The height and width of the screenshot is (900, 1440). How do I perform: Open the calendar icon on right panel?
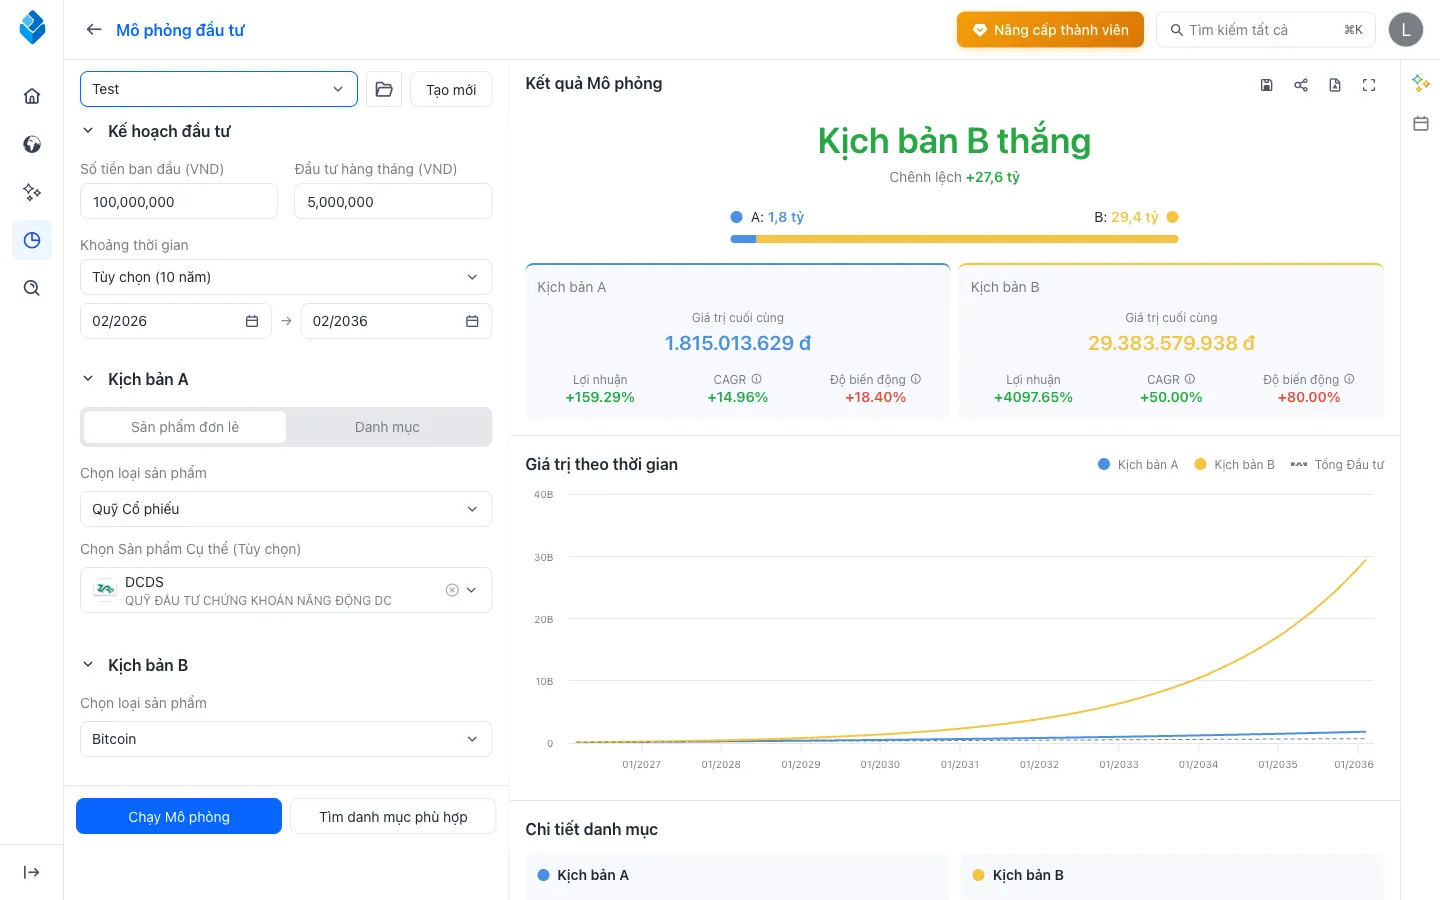click(1421, 123)
